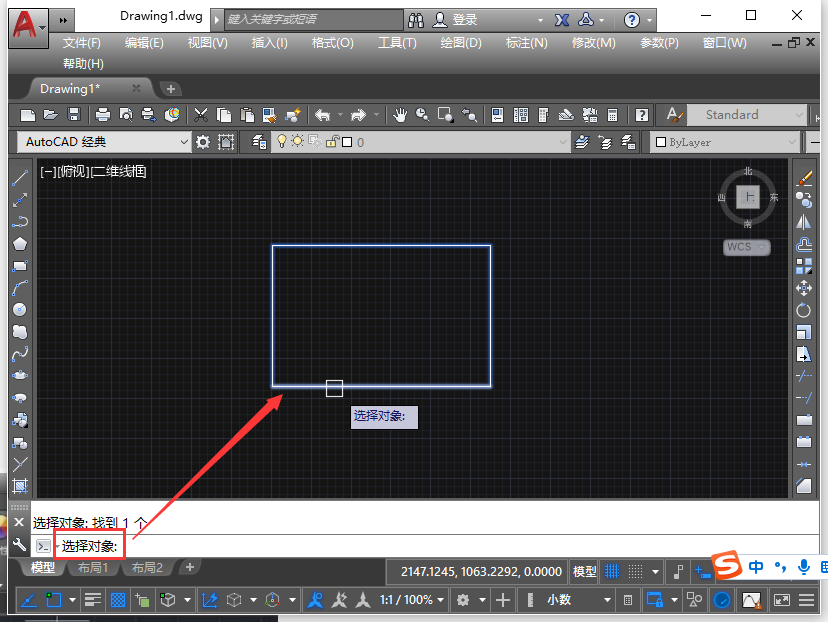Viewport: 828px width, 622px height.
Task: Select the Revision cloud tool
Action: 20,332
